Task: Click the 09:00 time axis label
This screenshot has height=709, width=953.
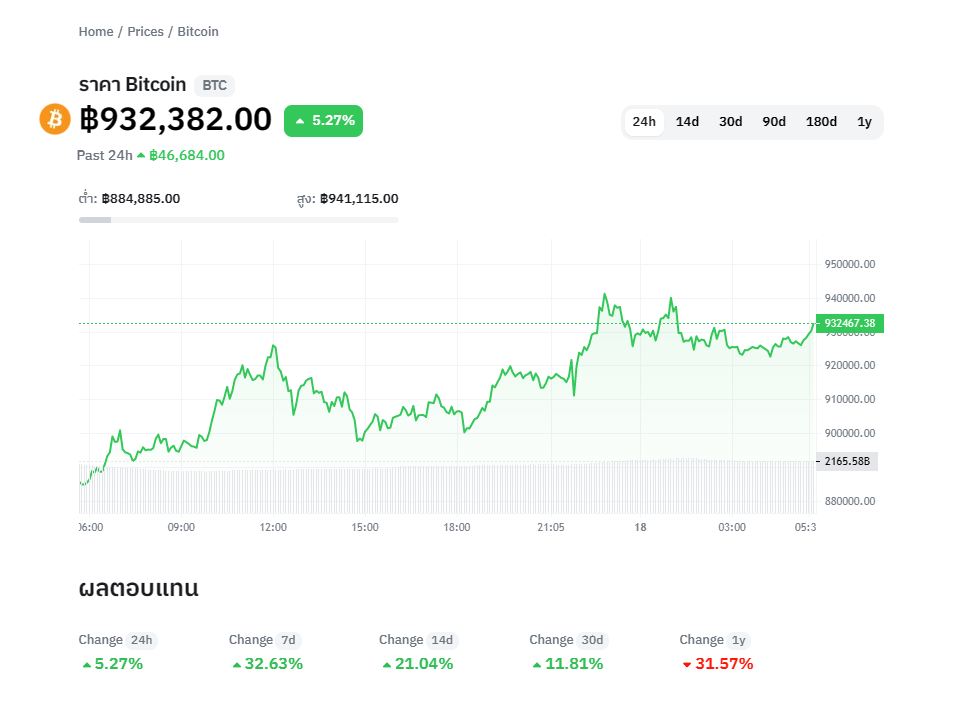Action: (181, 527)
